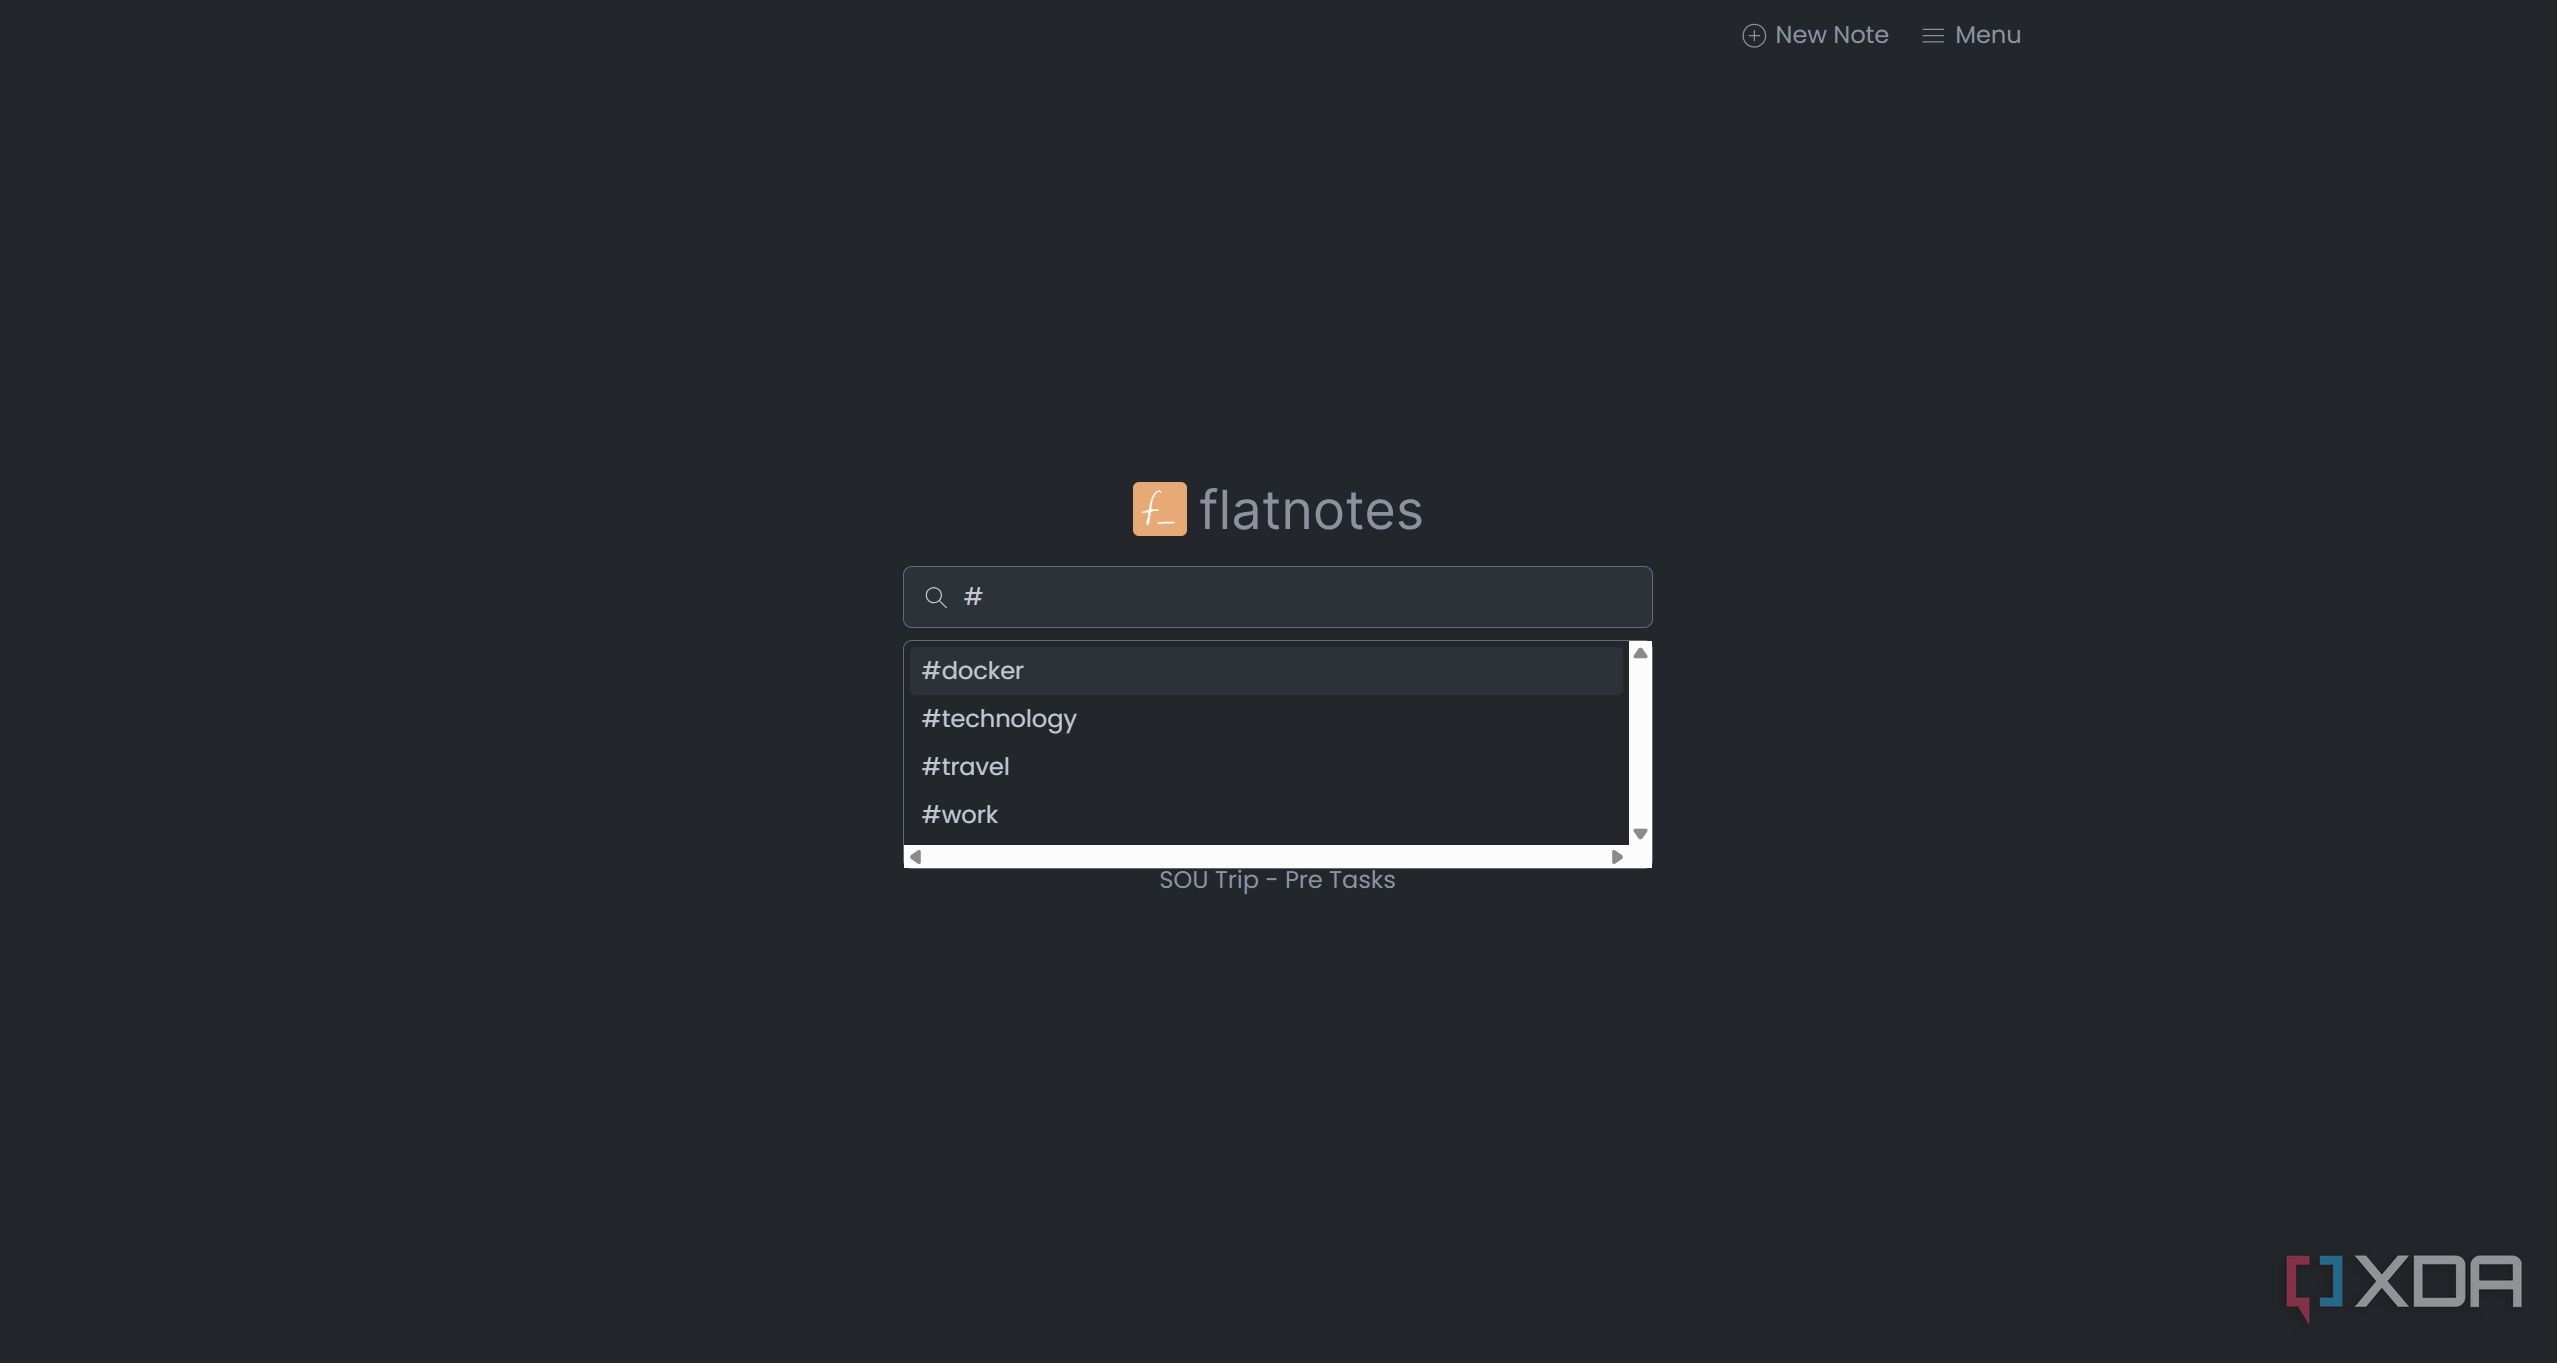Select the #docker tag suggestion

tap(1265, 671)
